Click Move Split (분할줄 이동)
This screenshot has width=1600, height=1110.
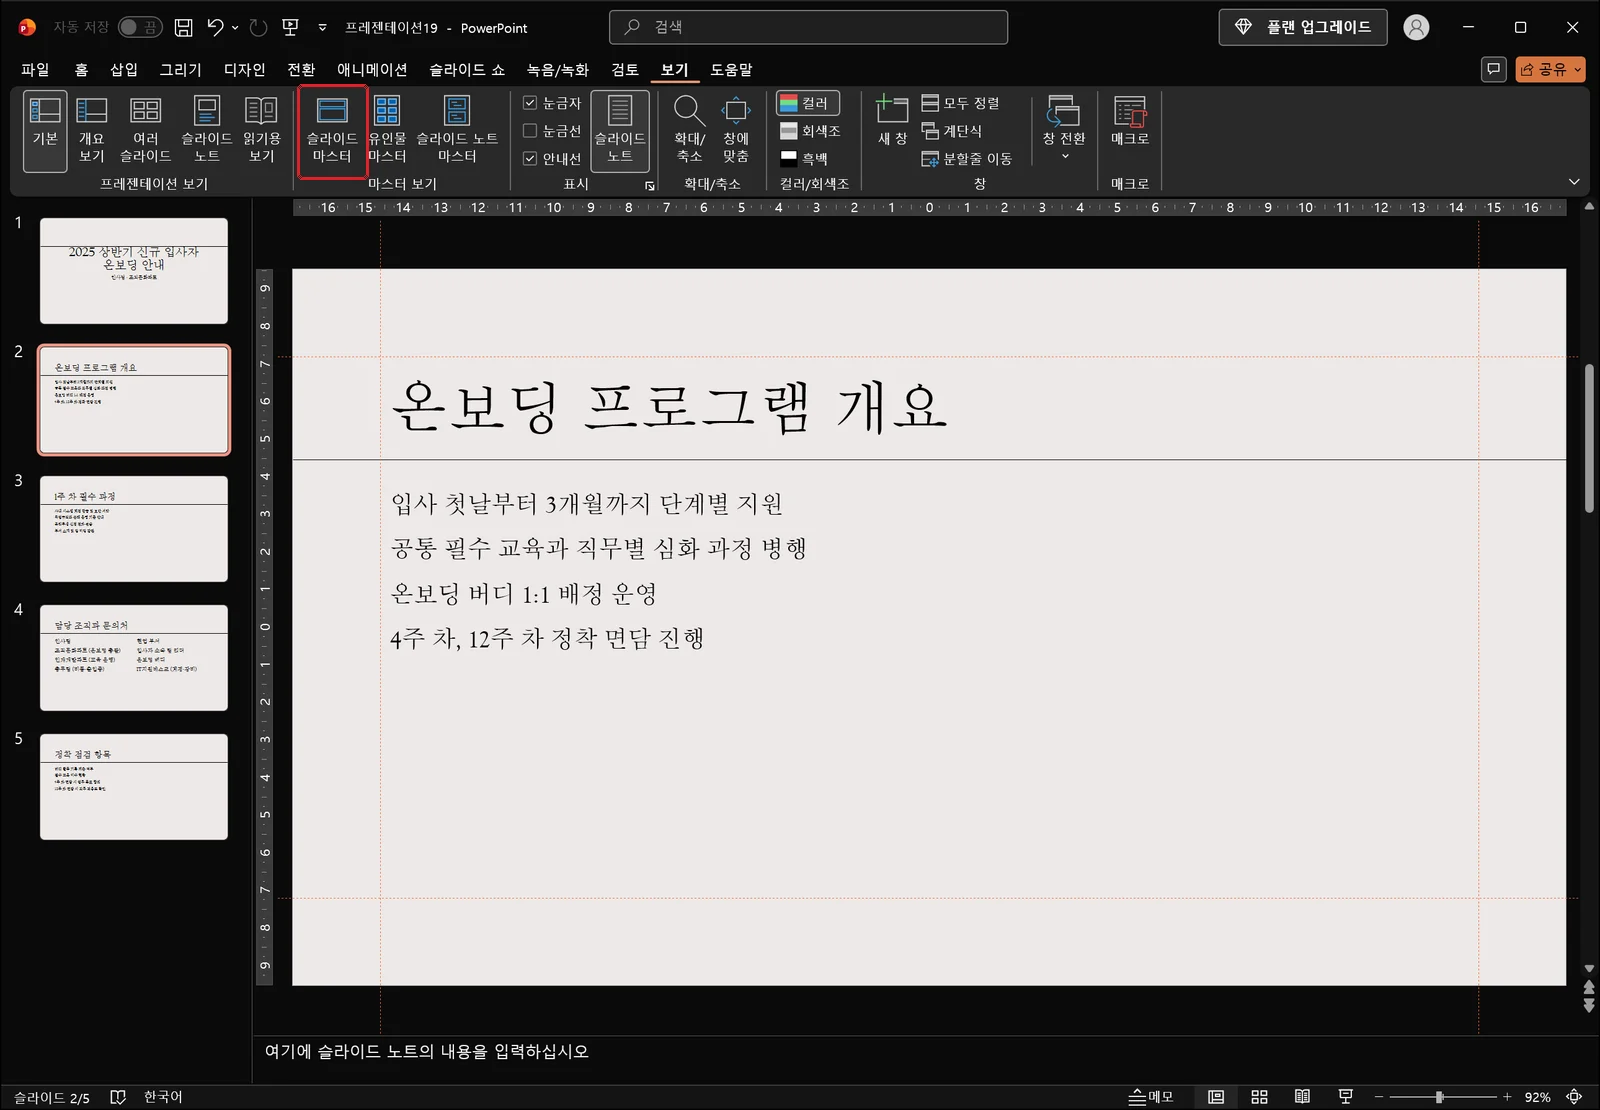coord(967,158)
